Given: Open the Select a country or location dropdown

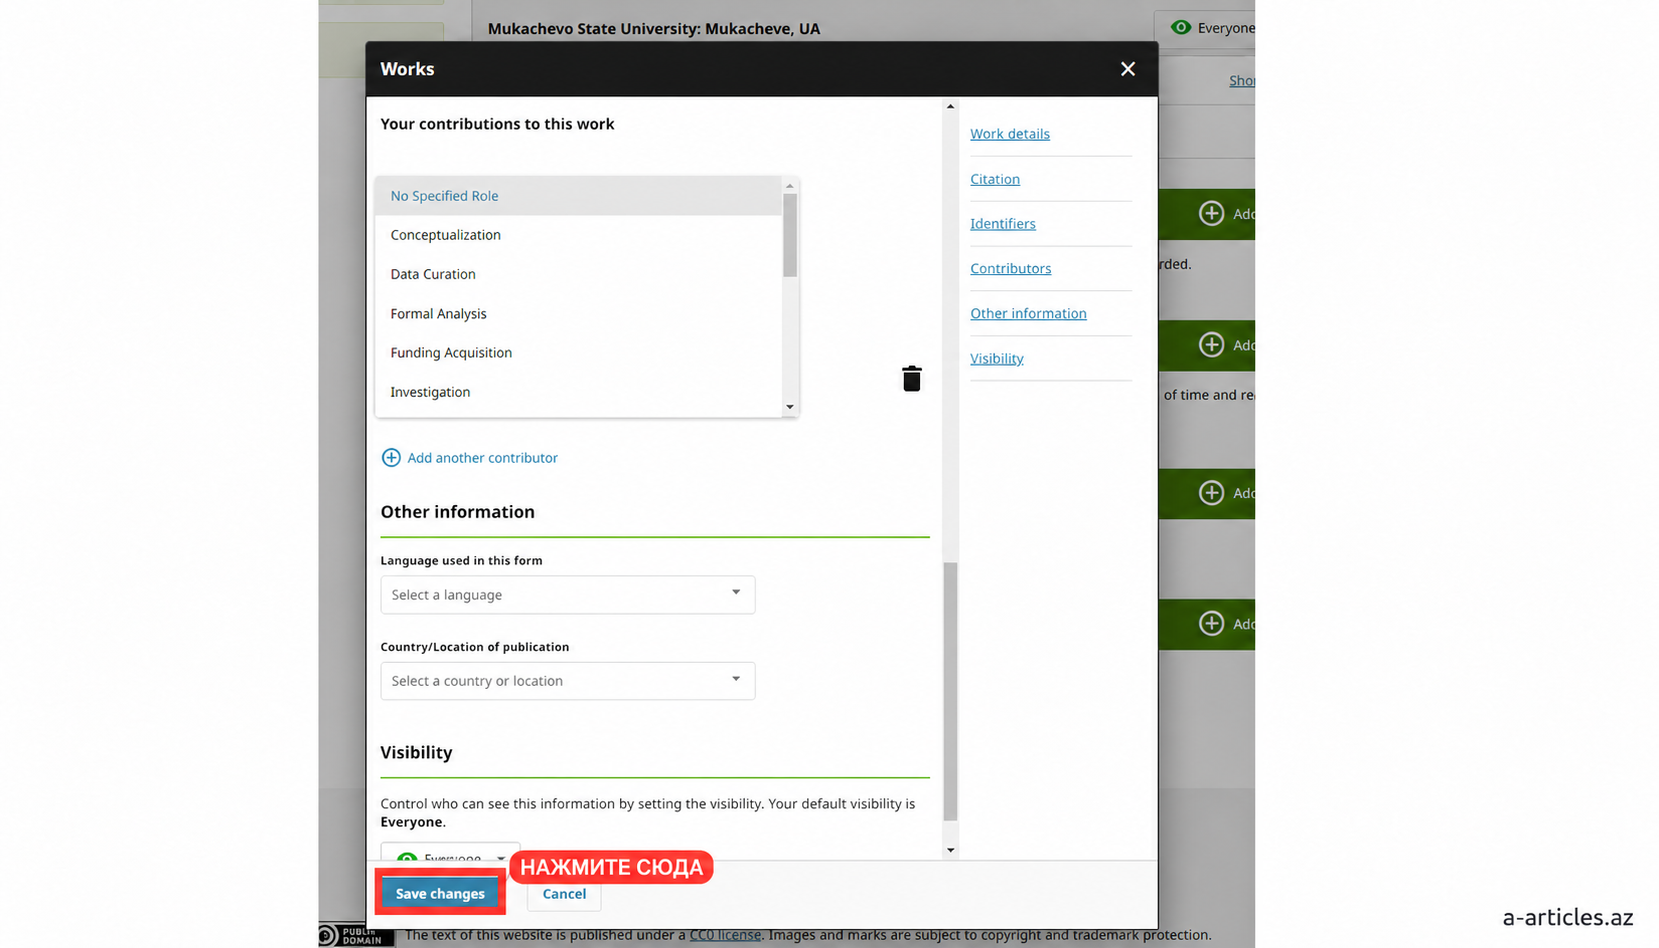Looking at the screenshot, I should (567, 681).
